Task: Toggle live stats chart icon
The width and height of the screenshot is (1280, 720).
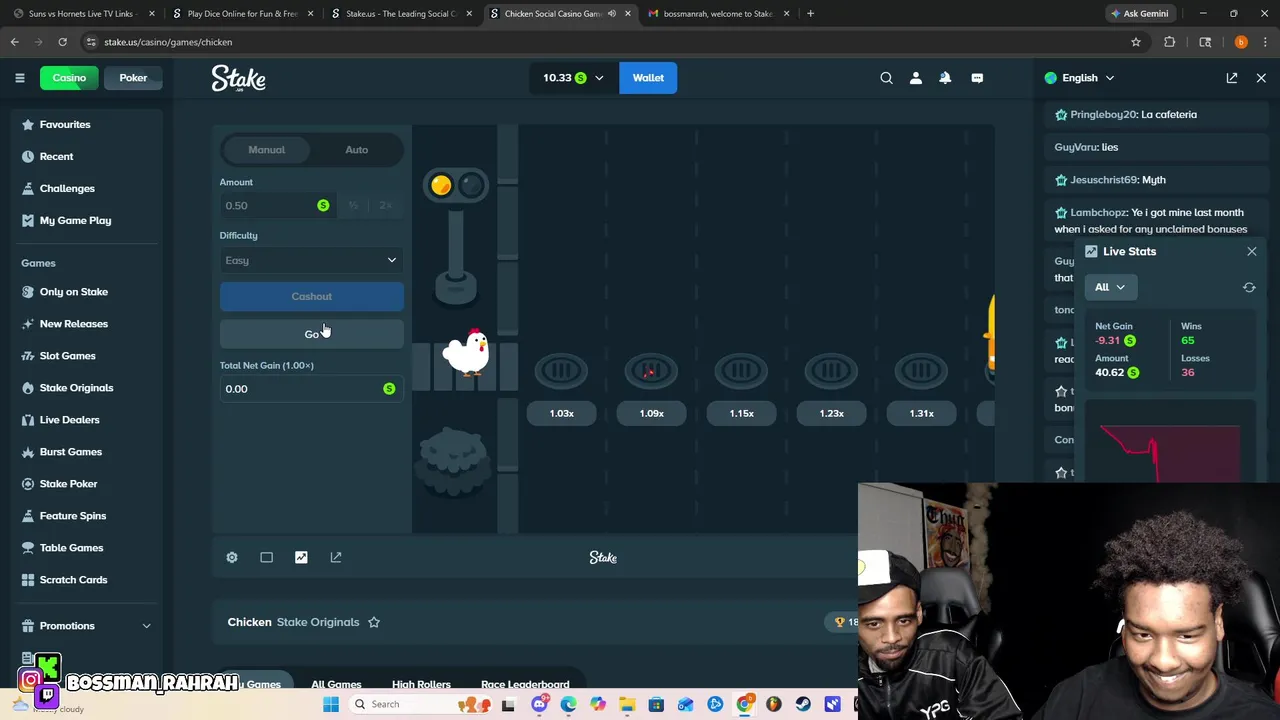Action: tap(301, 557)
